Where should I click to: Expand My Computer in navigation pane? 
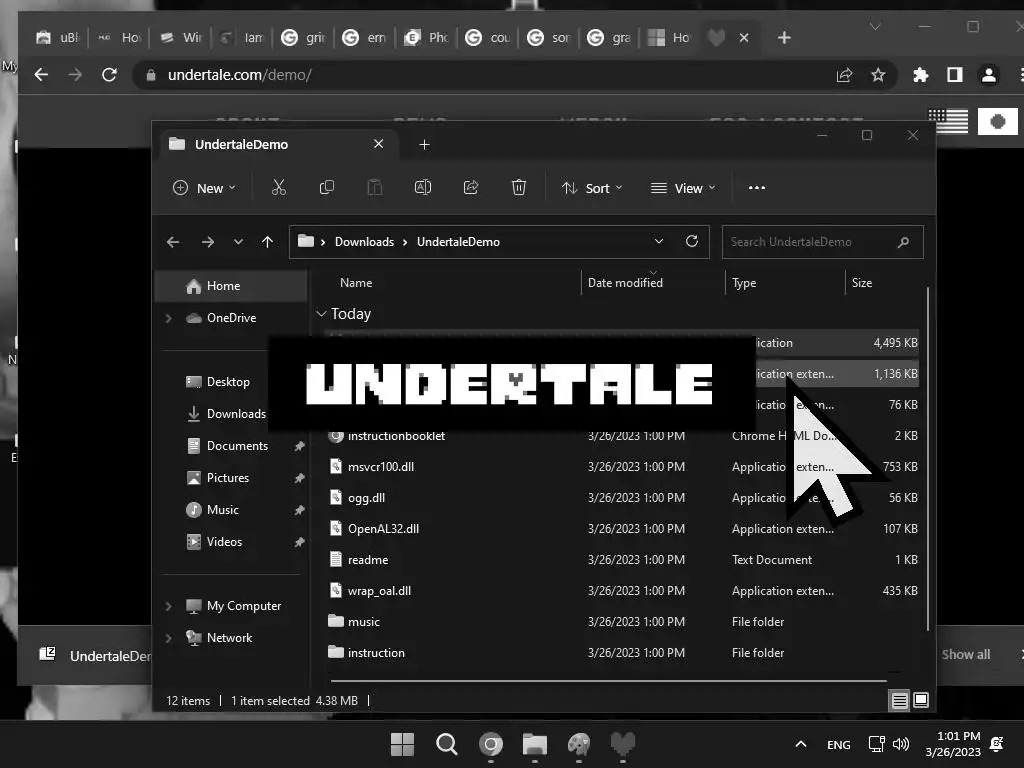pyautogui.click(x=168, y=606)
